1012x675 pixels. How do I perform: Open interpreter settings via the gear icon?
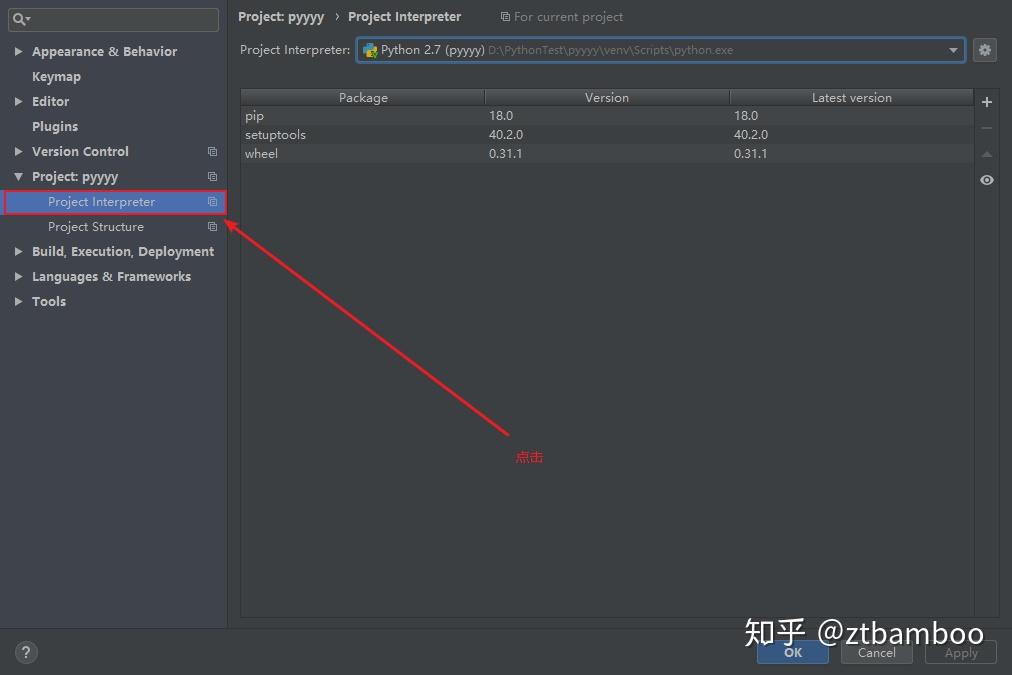pos(985,49)
